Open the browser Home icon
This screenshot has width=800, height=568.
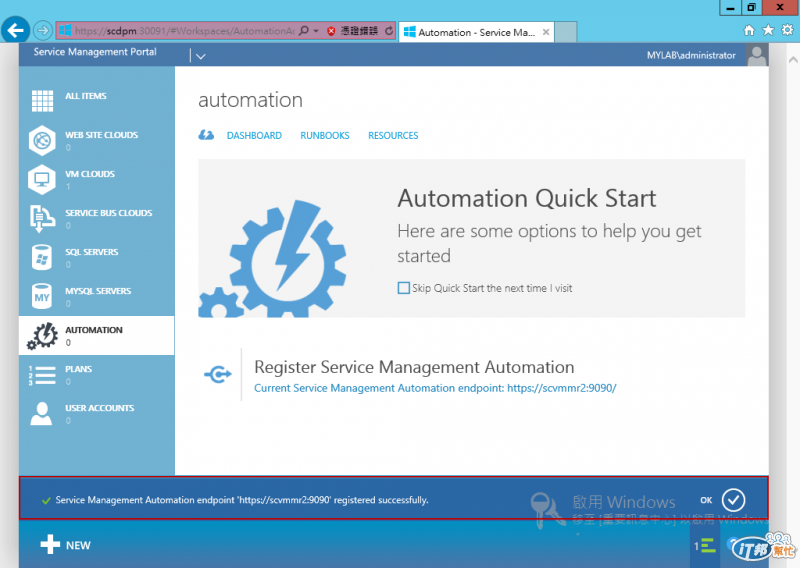[x=748, y=31]
